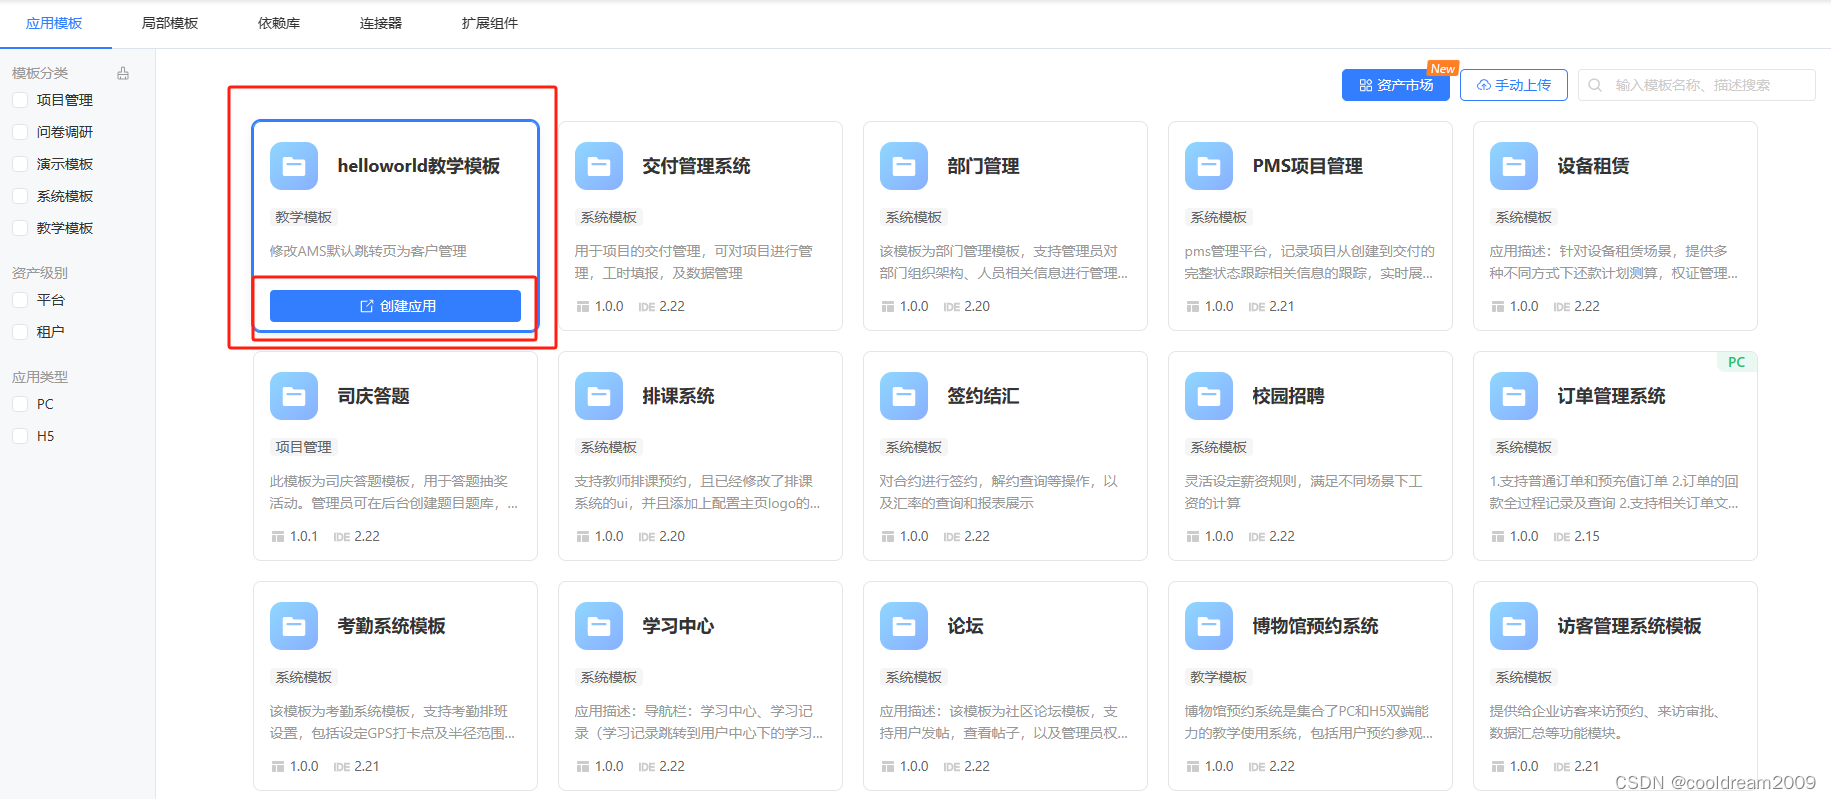The width and height of the screenshot is (1831, 799).
Task: Switch to the 应用模板 tab
Action: tap(54, 23)
